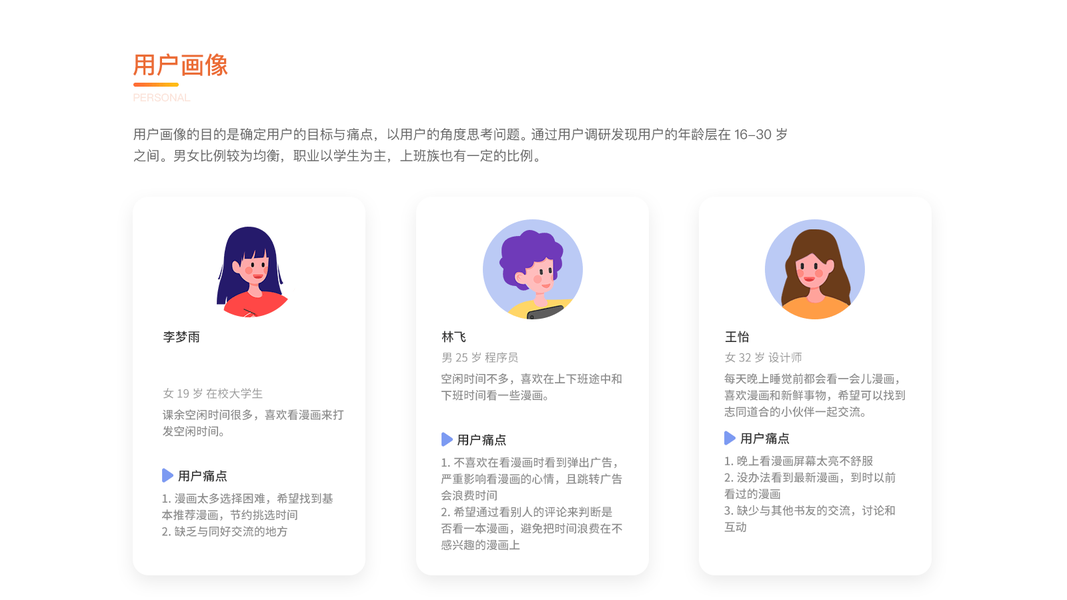Screen dimensions: 1067x600
Task: Click the text 男 25 岁 程序员
Action: (x=480, y=357)
